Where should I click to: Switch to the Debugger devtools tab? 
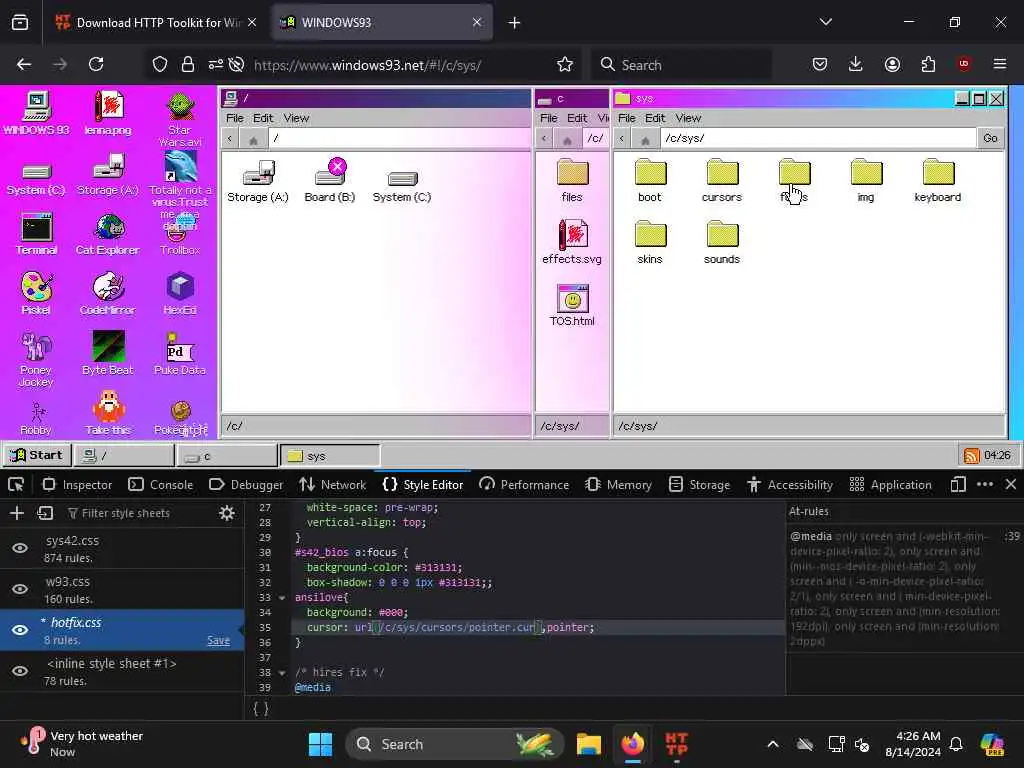coord(246,485)
